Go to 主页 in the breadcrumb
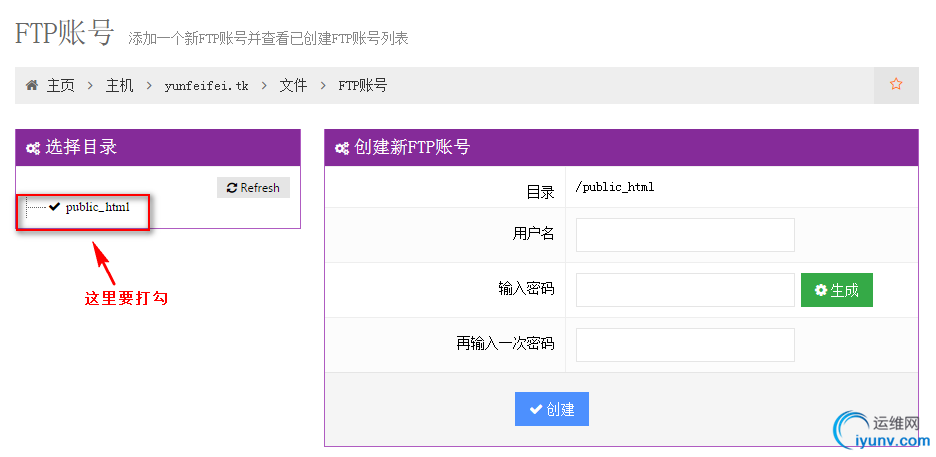 tap(61, 86)
